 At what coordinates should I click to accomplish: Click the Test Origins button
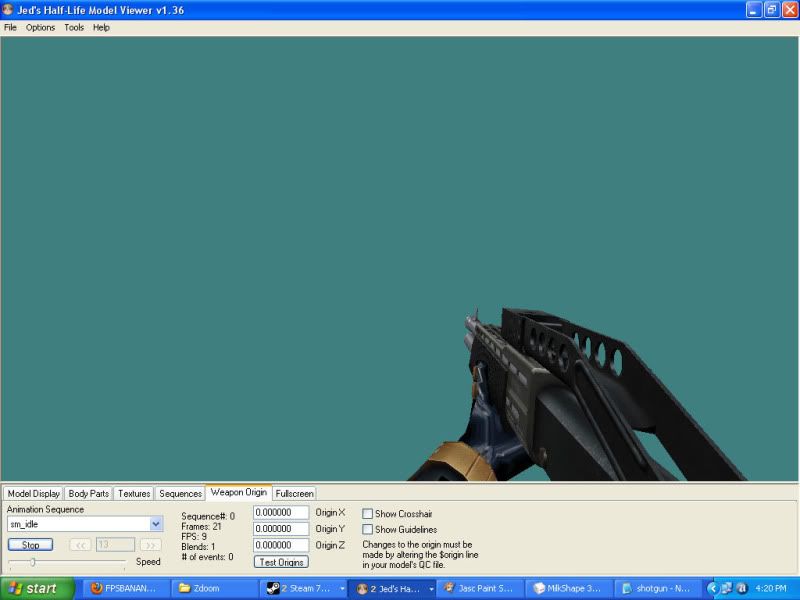tap(281, 562)
